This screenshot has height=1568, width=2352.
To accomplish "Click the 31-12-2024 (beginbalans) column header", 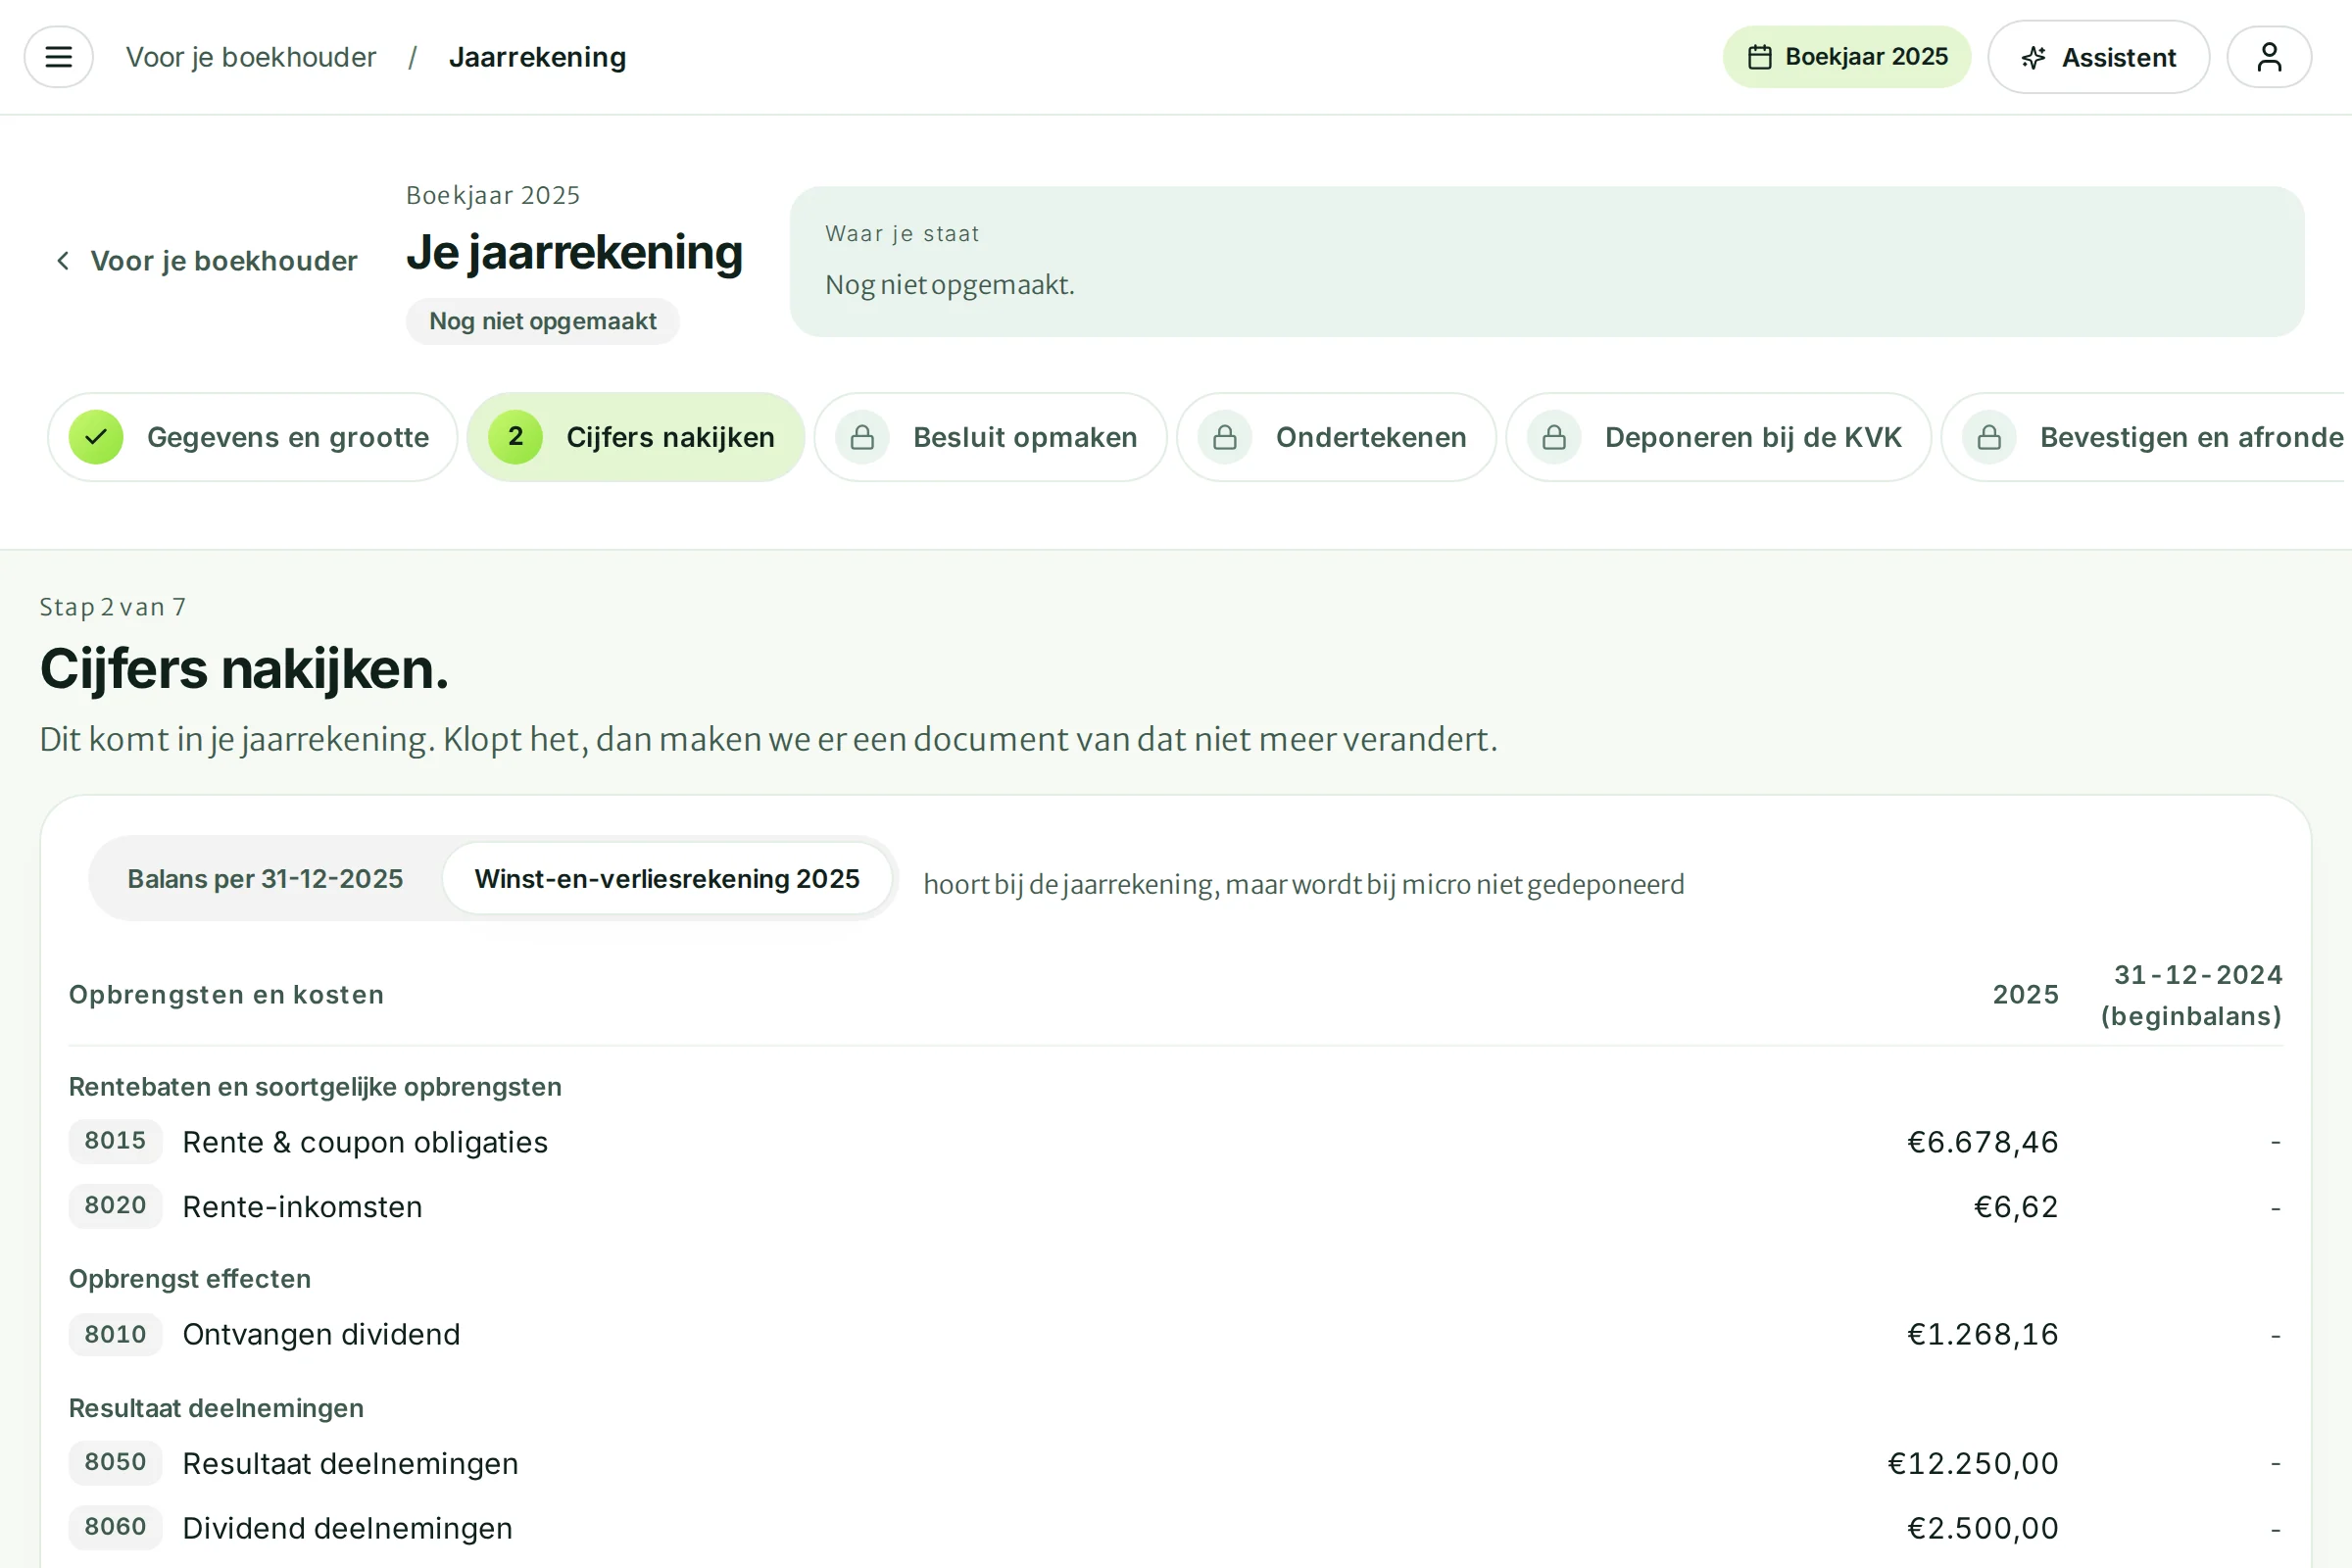I will [x=2192, y=995].
